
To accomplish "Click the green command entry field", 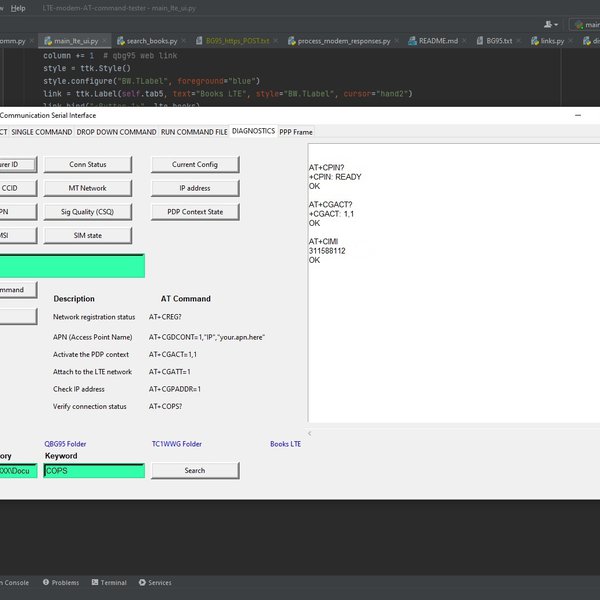I will [72, 266].
